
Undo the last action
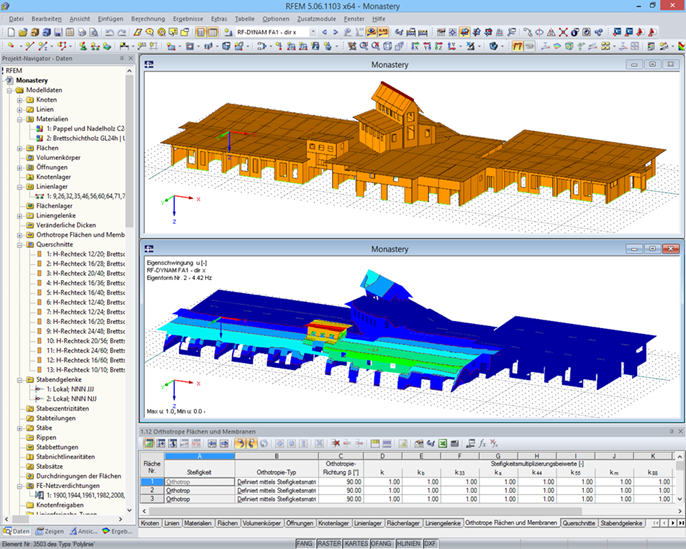(109, 32)
